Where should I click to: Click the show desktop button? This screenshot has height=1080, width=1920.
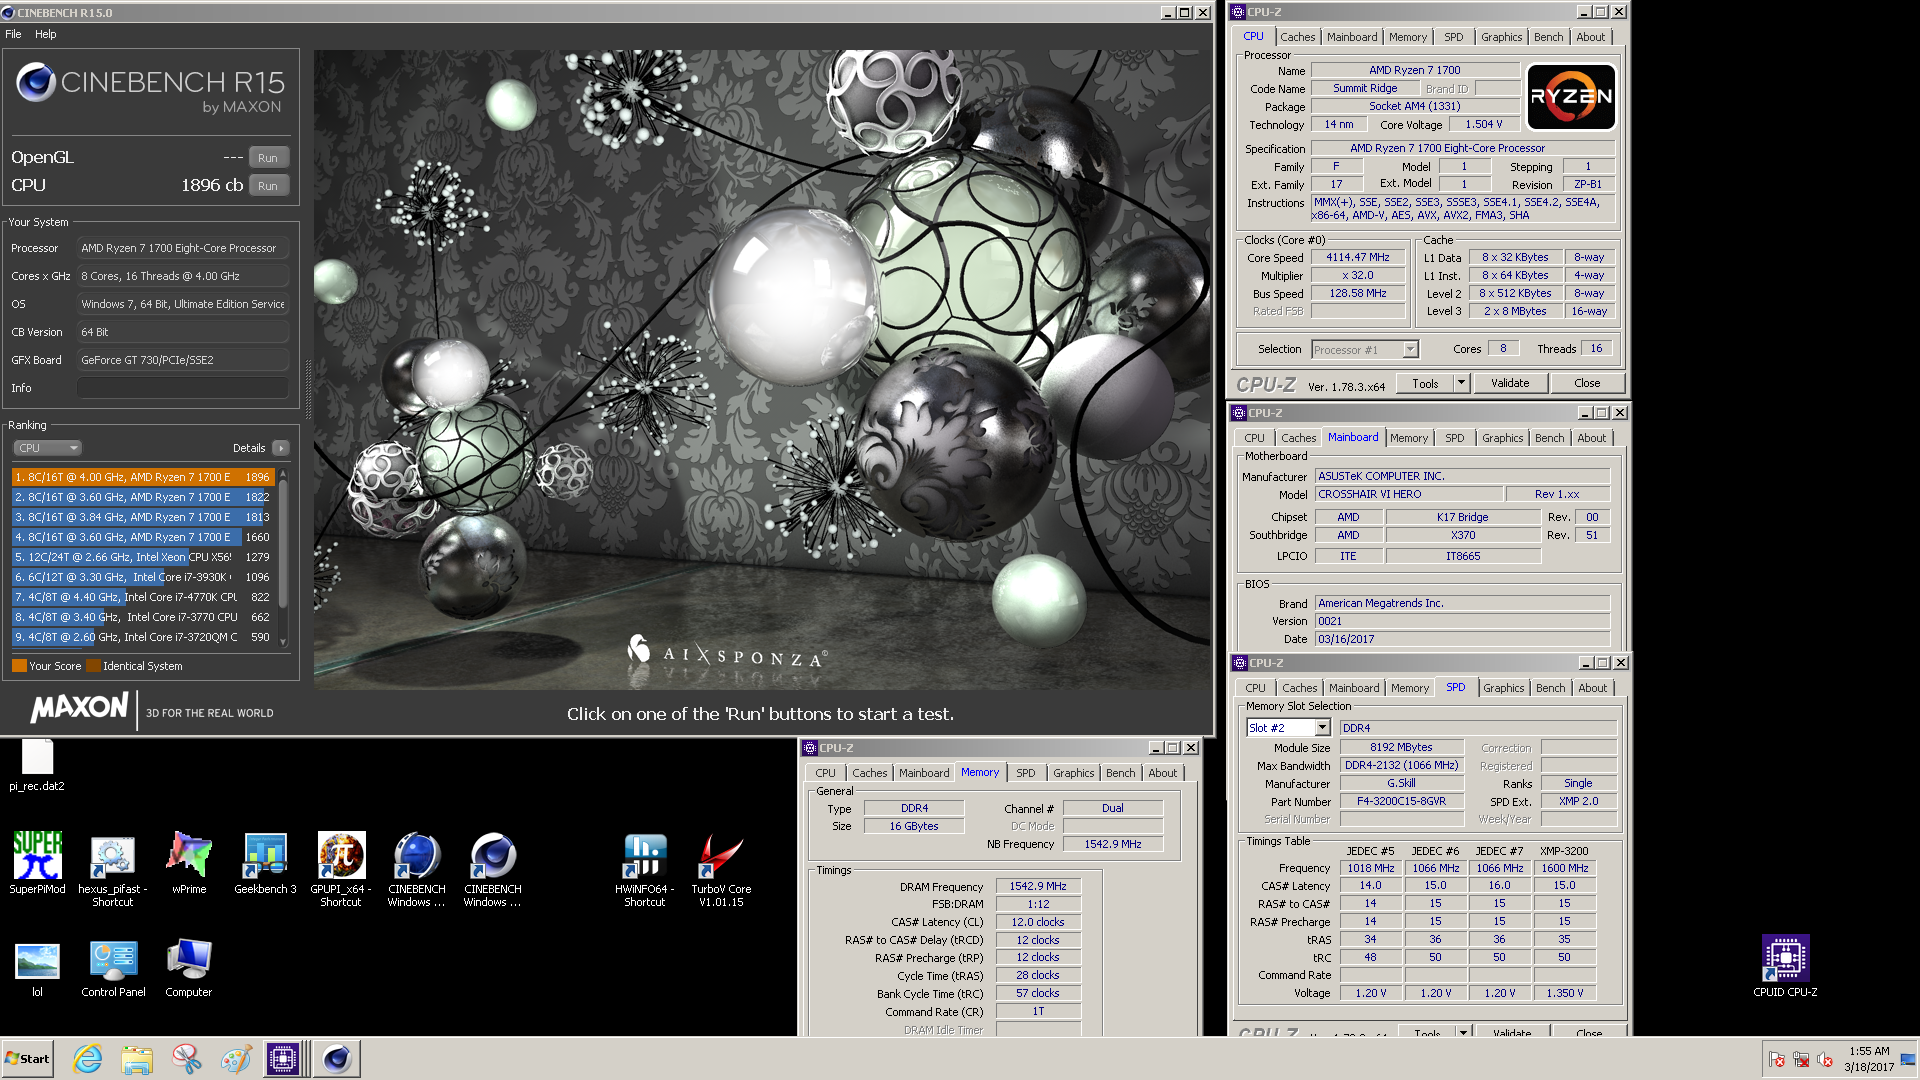coord(1910,1059)
